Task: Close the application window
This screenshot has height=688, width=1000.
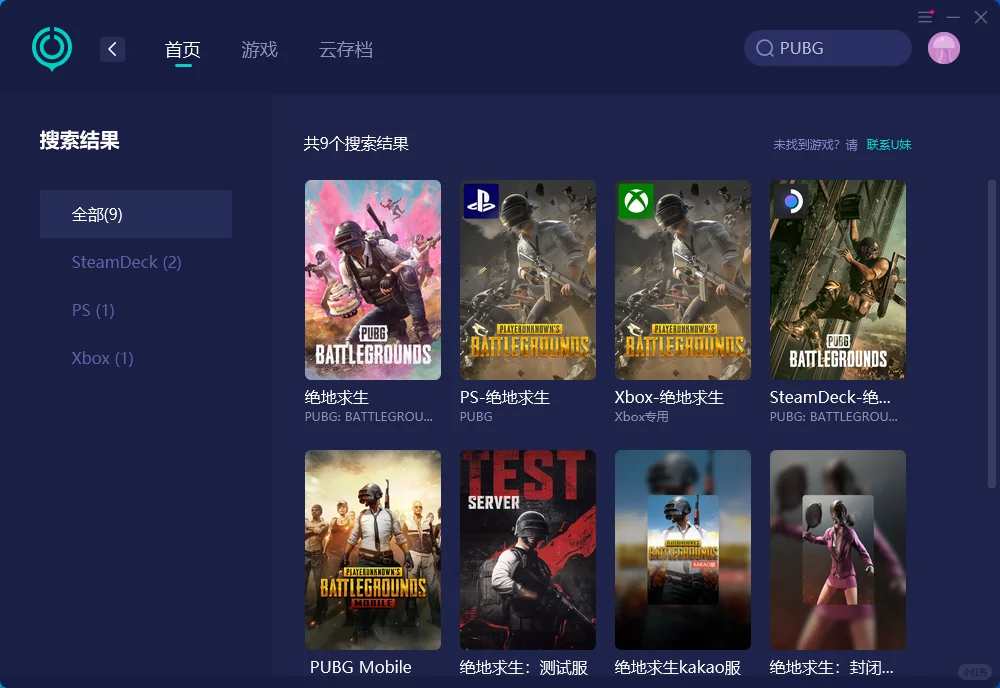Action: click(981, 17)
